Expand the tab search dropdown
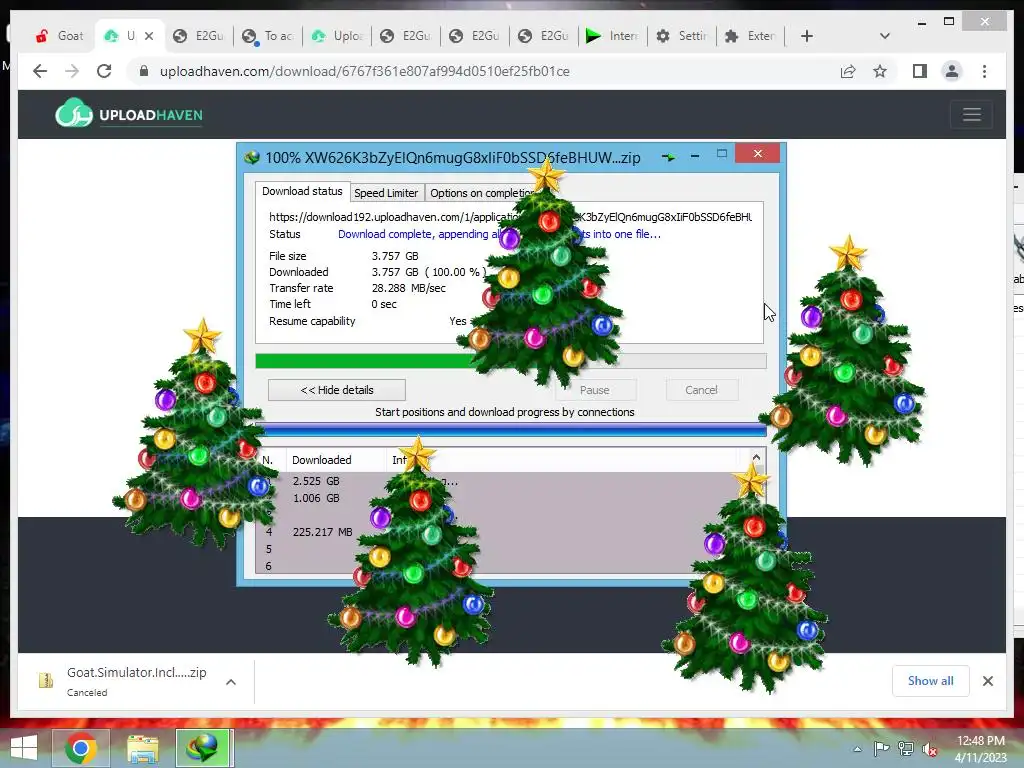Viewport: 1024px width, 768px height. (x=884, y=36)
